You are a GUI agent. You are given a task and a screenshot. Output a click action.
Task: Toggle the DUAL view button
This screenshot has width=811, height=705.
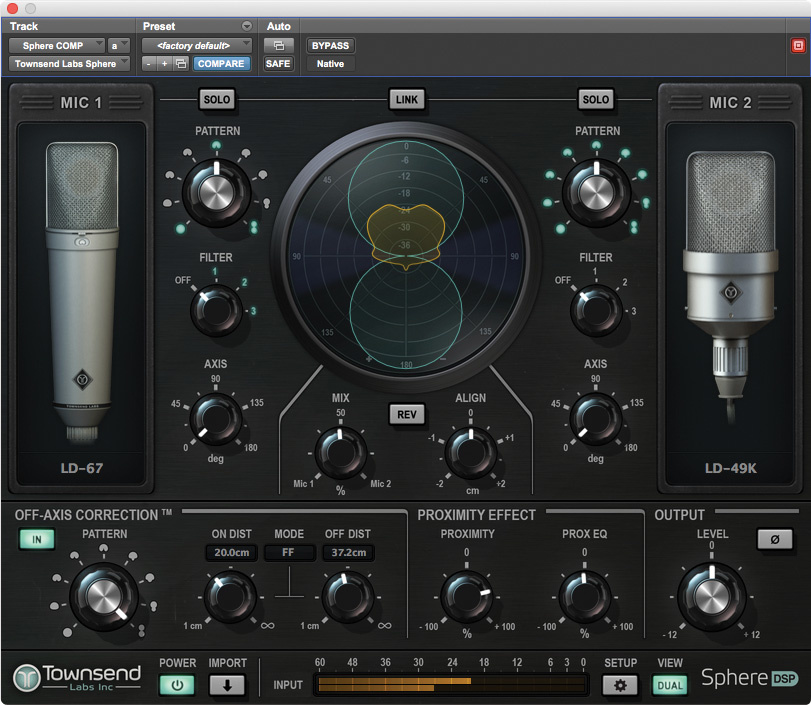(670, 685)
